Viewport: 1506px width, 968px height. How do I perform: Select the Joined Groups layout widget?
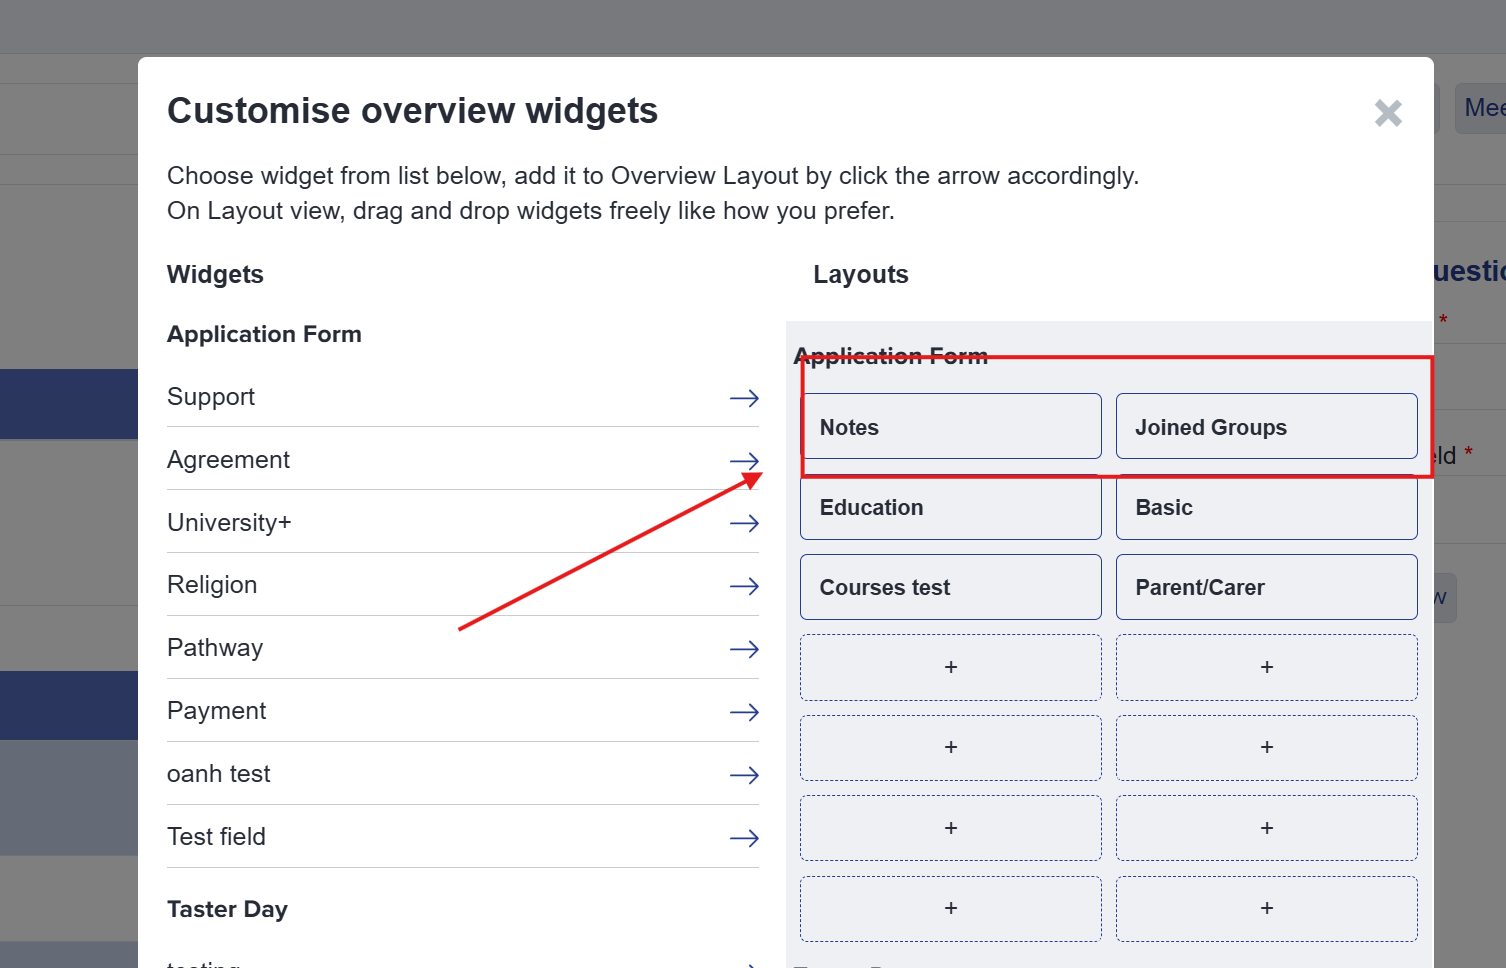pyautogui.click(x=1266, y=427)
